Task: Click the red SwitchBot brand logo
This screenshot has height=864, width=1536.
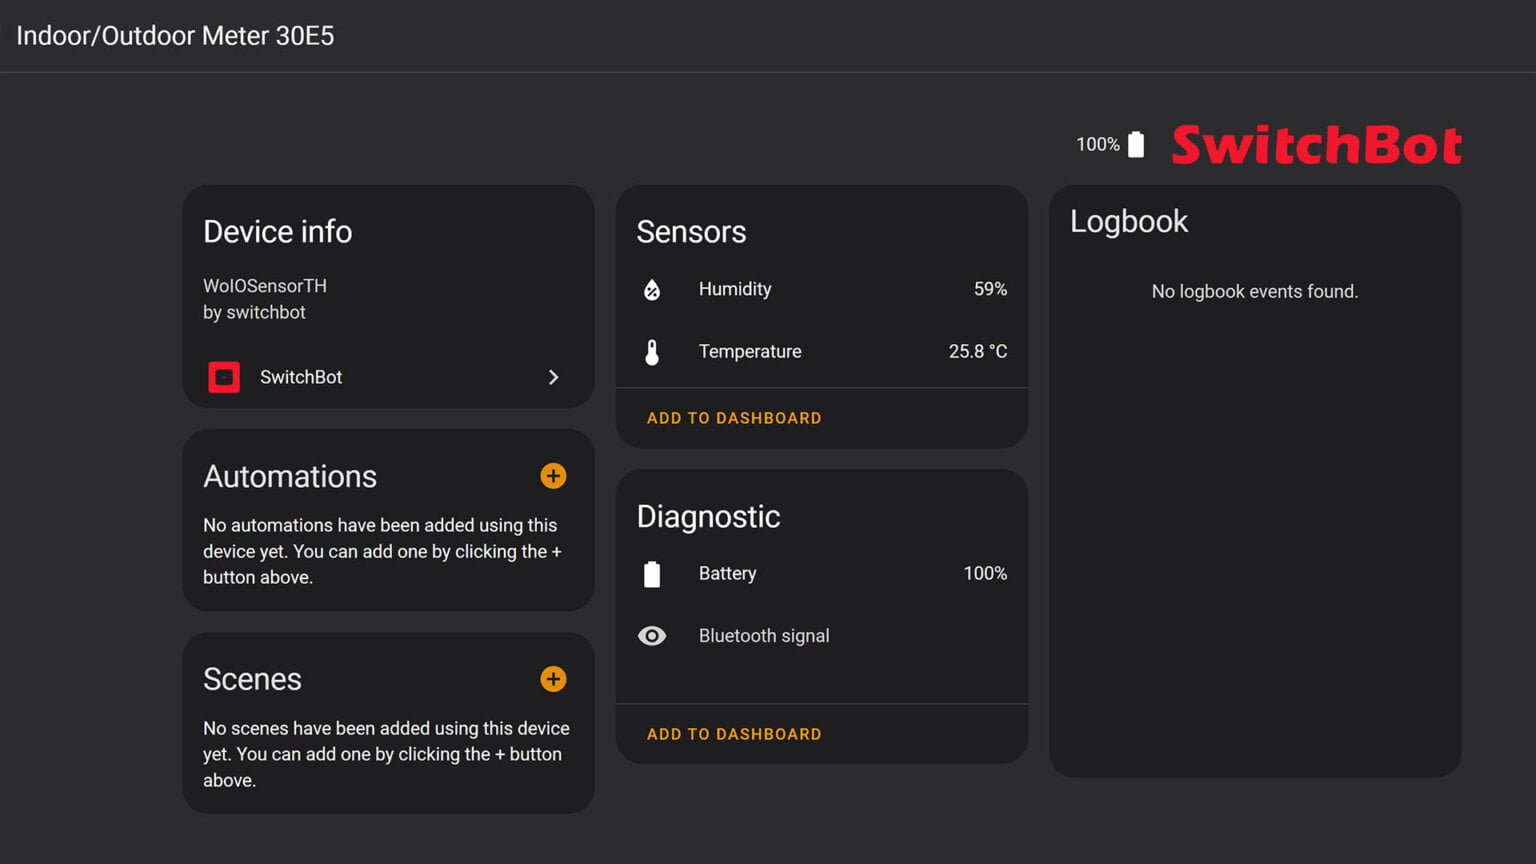Action: pos(1316,145)
